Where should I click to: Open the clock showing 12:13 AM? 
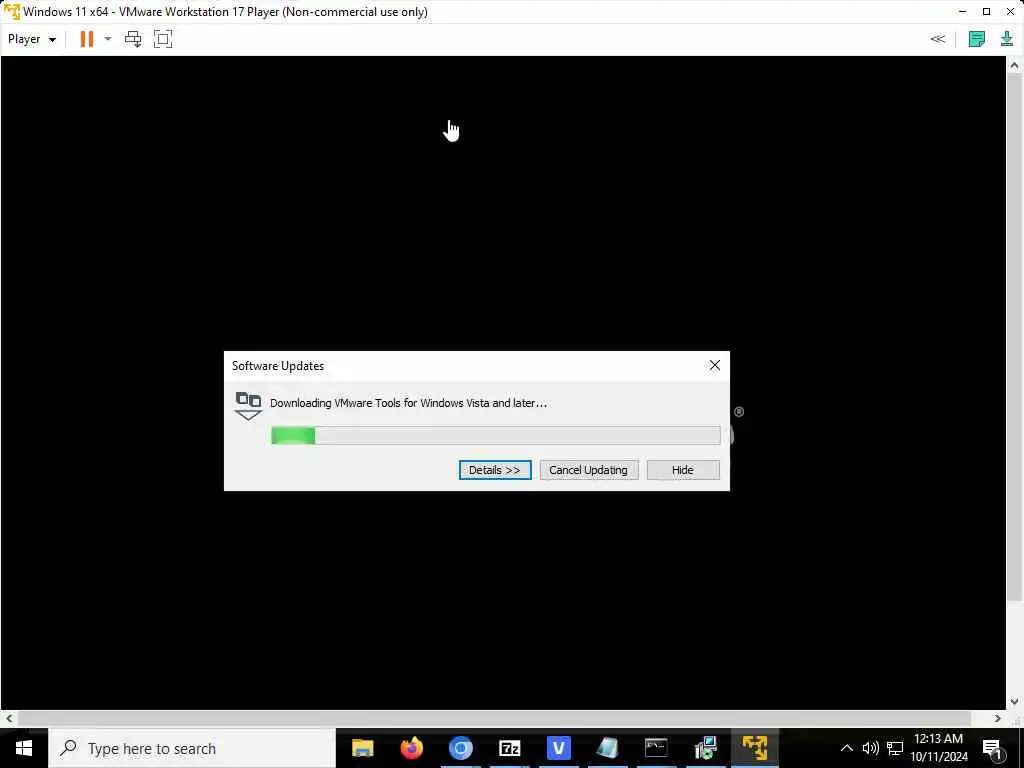pos(938,748)
